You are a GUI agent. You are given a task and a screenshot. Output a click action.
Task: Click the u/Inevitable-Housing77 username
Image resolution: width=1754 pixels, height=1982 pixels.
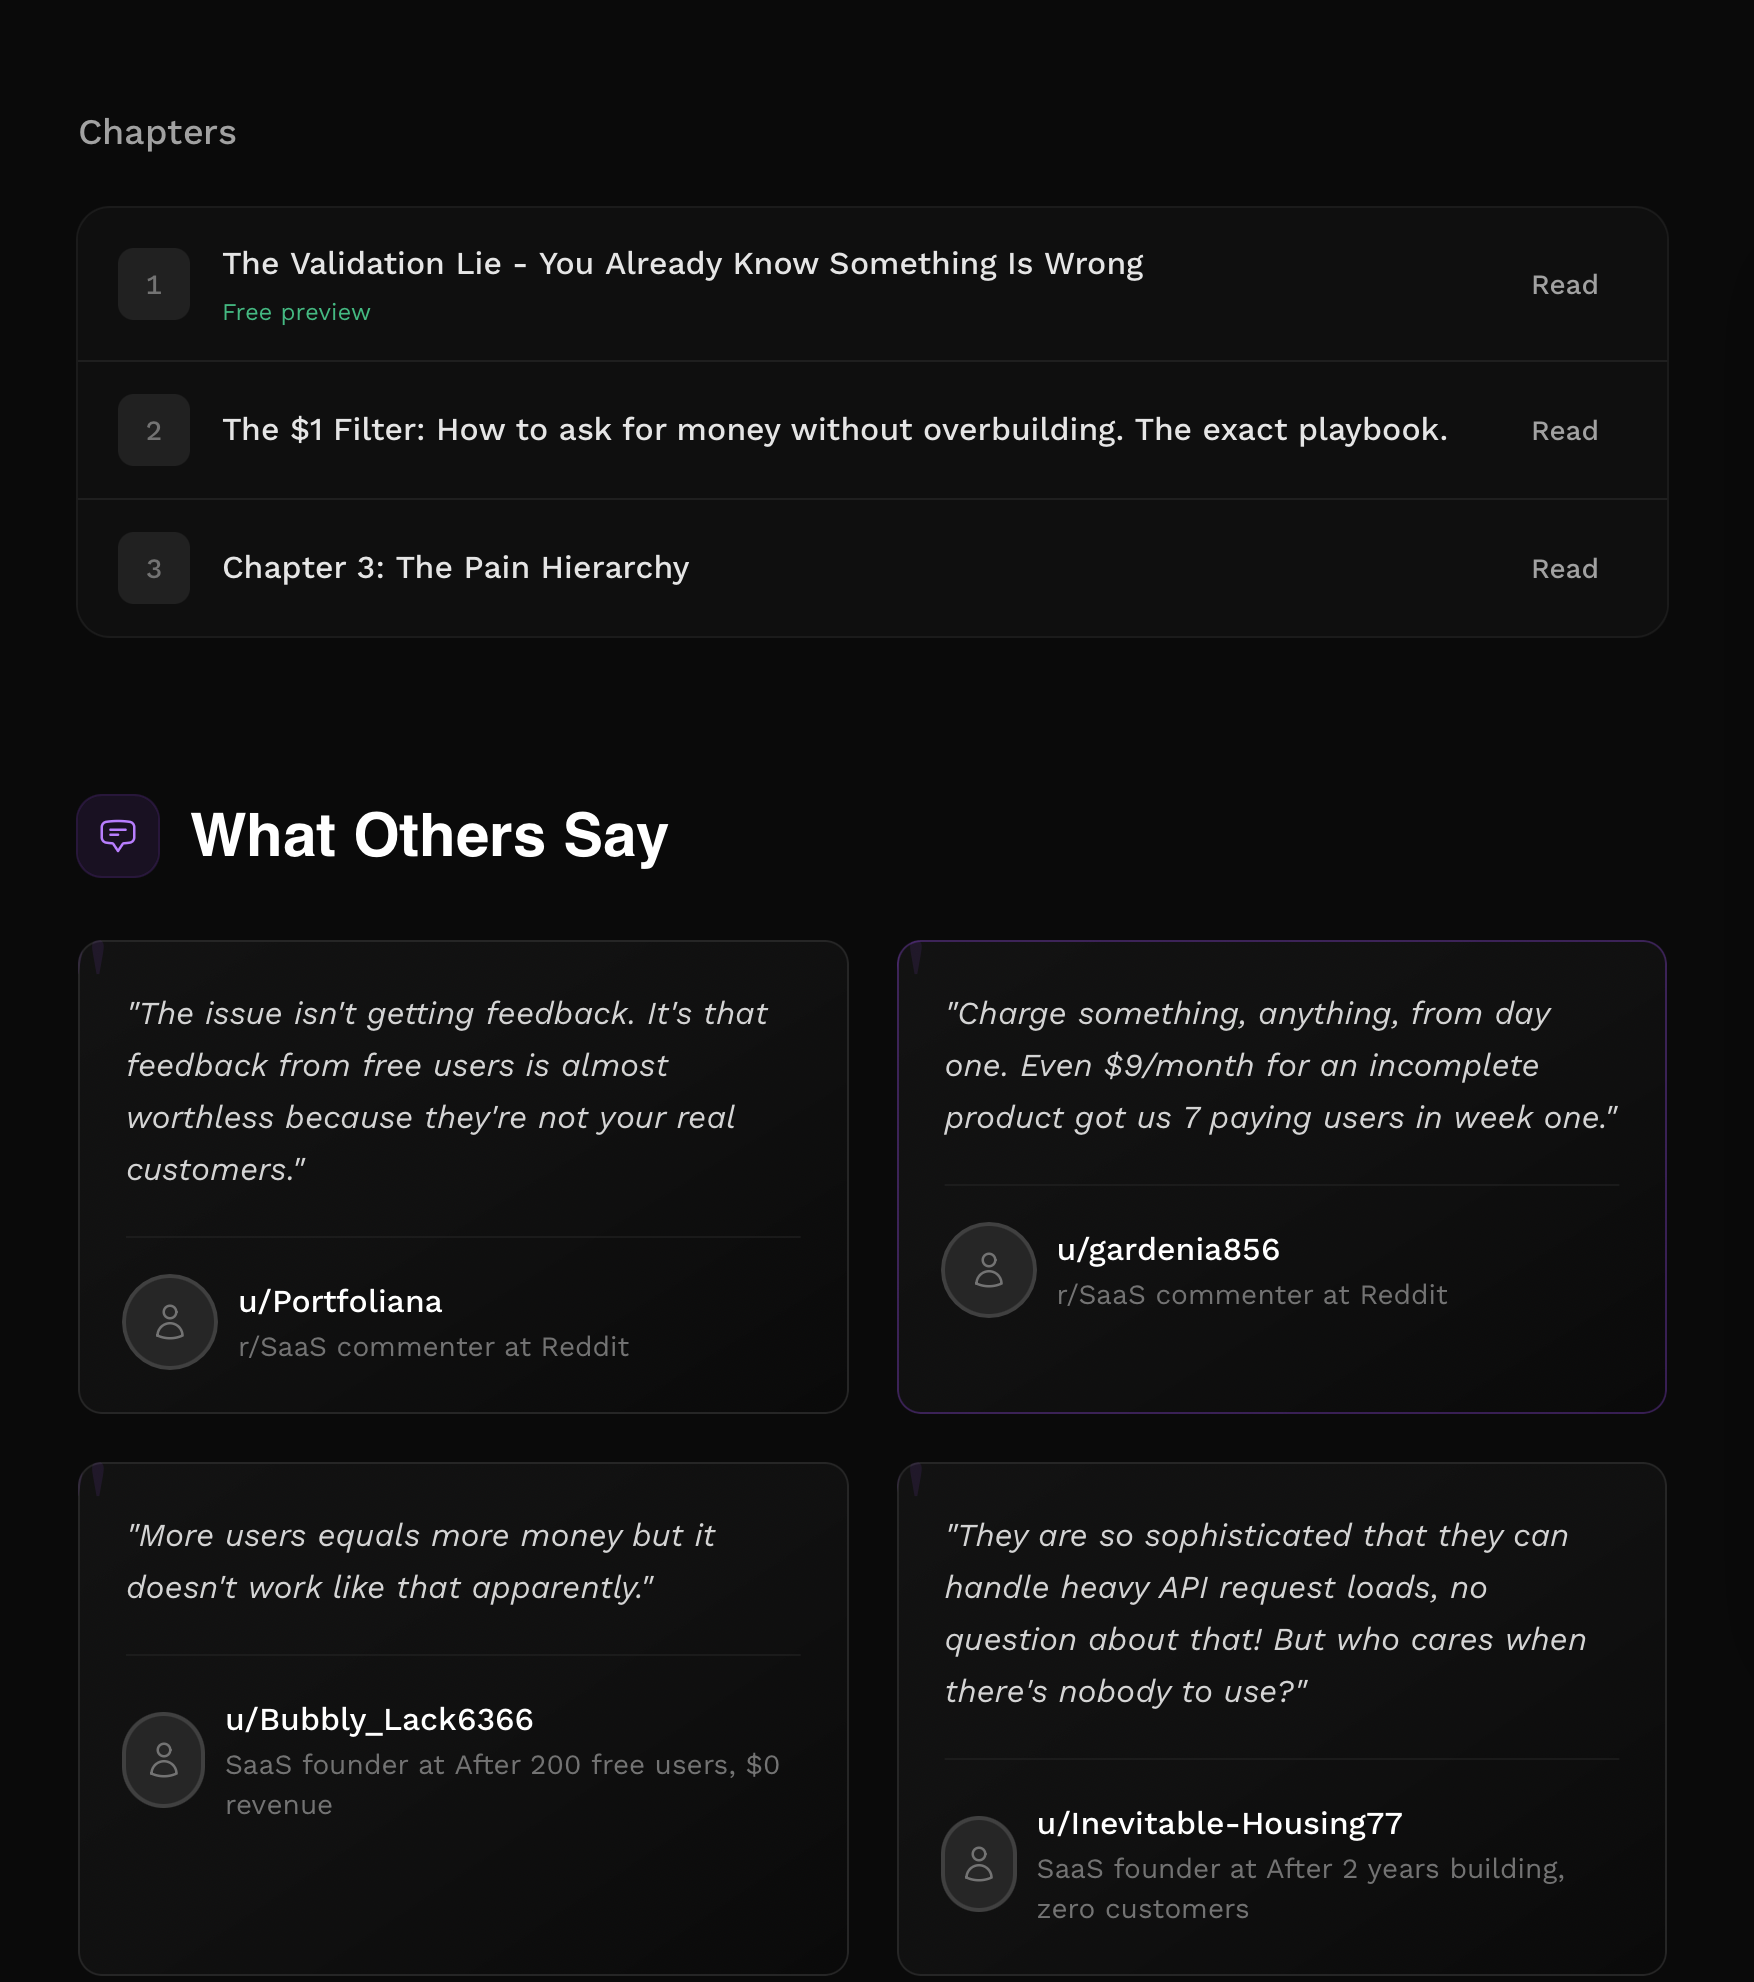(1219, 1824)
